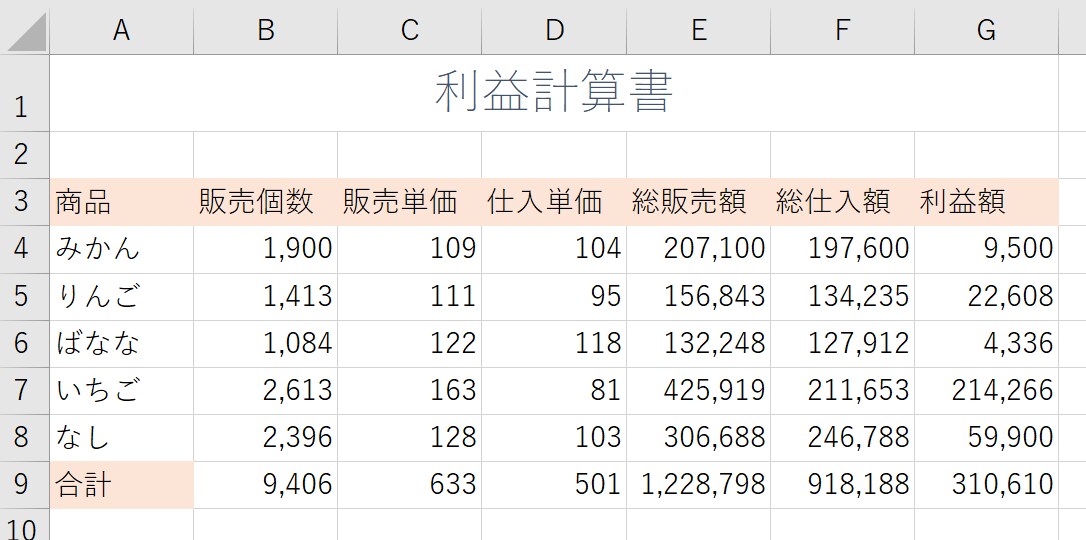This screenshot has width=1086, height=540.
Task: Select row 8 header
Action: point(25,438)
